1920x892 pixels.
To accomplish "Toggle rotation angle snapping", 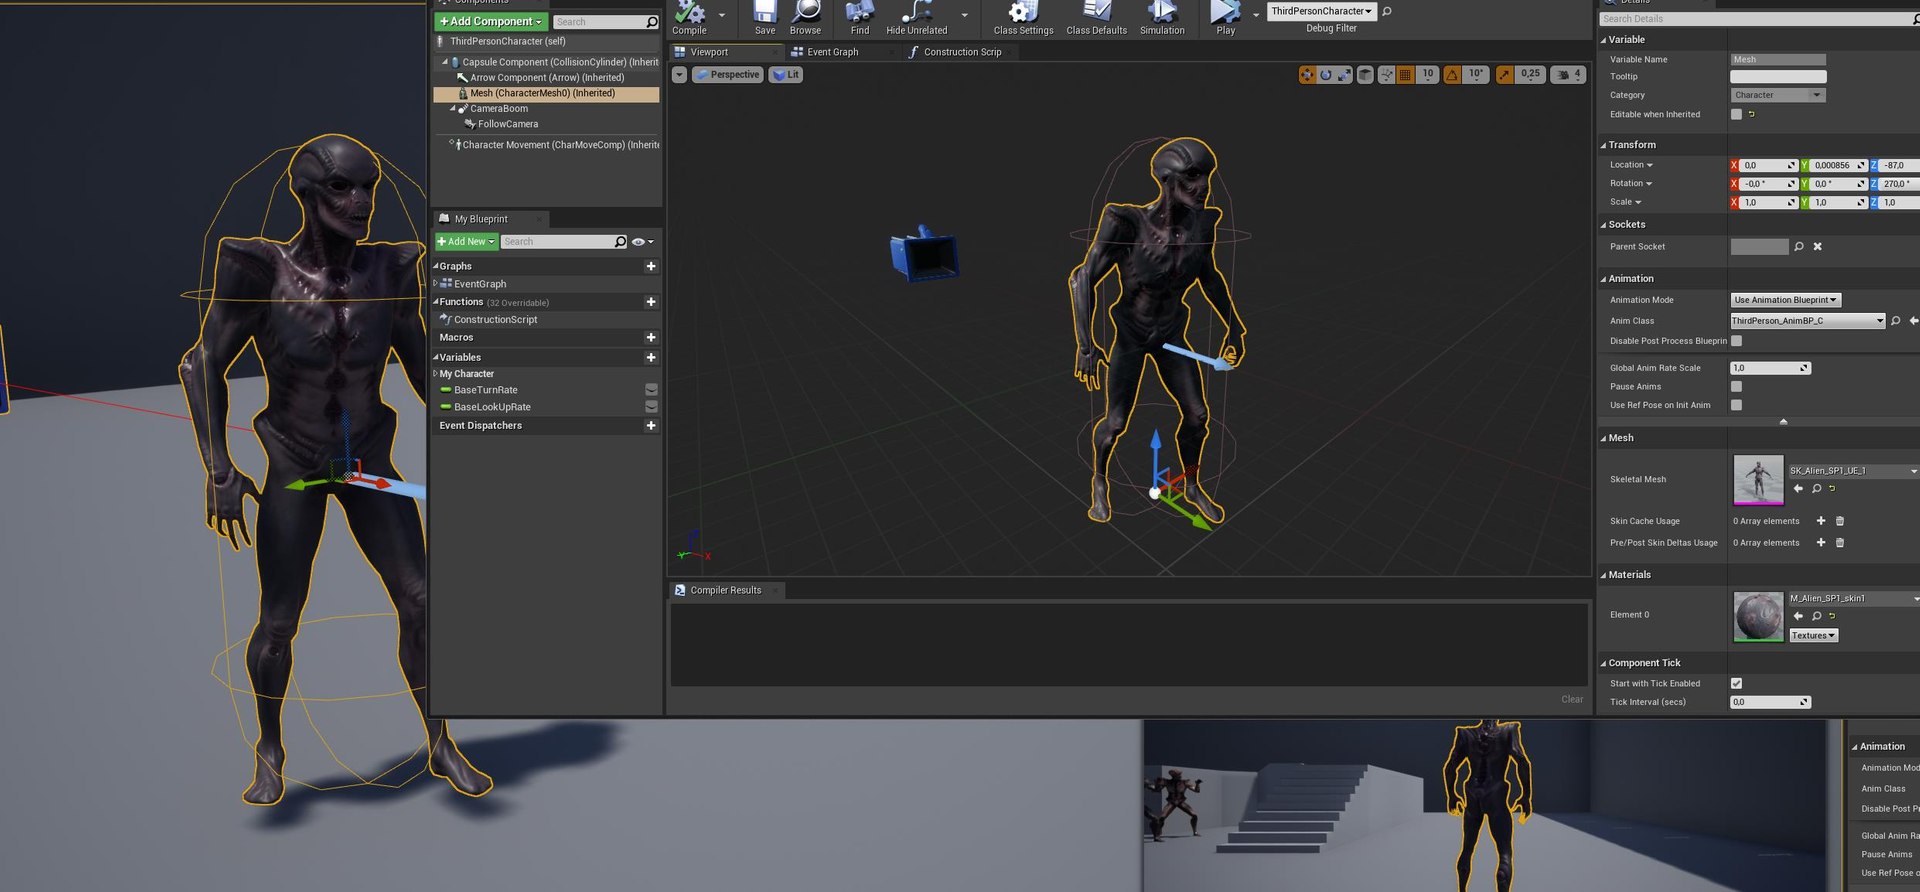I will [1452, 75].
